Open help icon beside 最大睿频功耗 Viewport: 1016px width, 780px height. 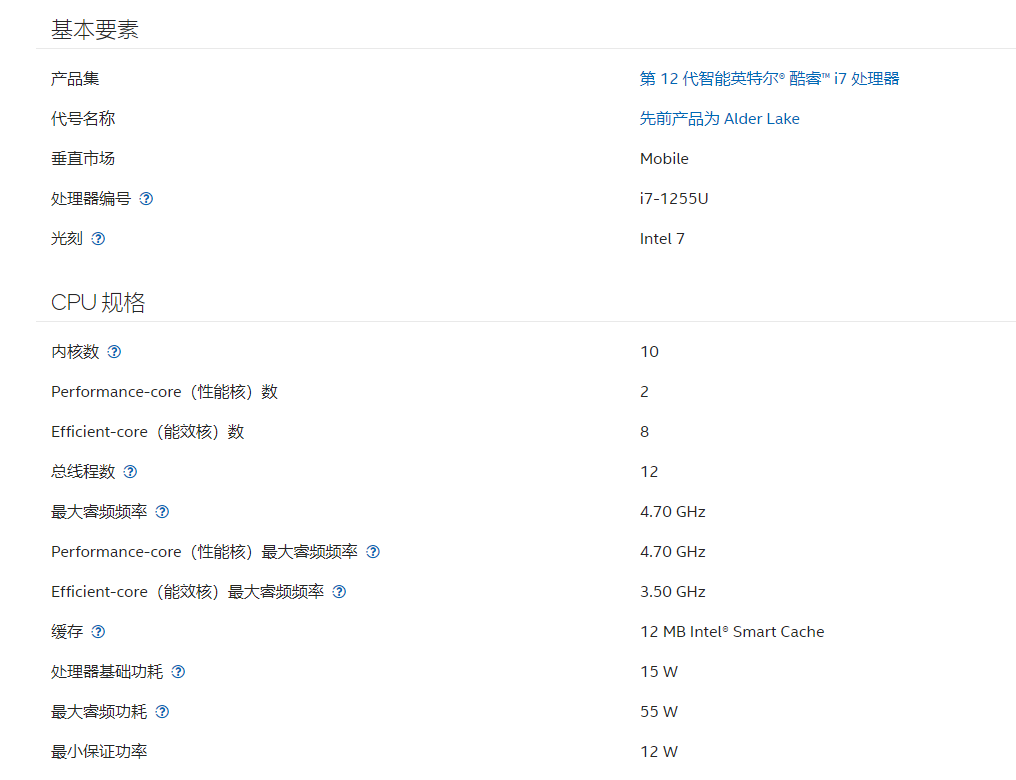(163, 712)
